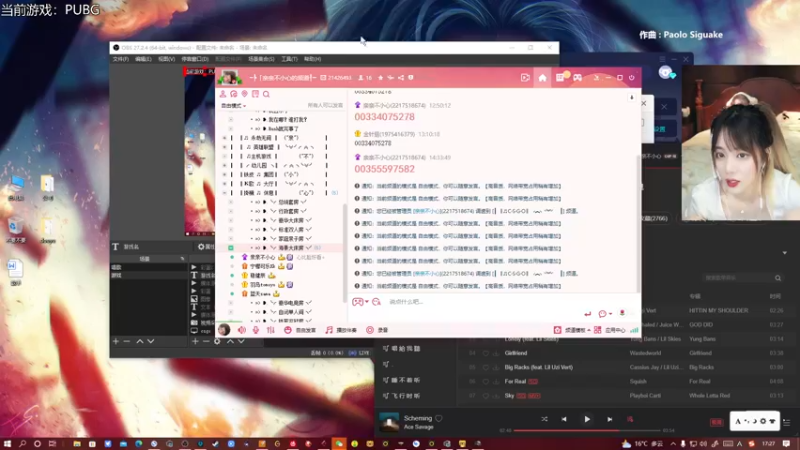Open the 文件(F) menu in OBS
The width and height of the screenshot is (800, 450).
click(x=120, y=59)
